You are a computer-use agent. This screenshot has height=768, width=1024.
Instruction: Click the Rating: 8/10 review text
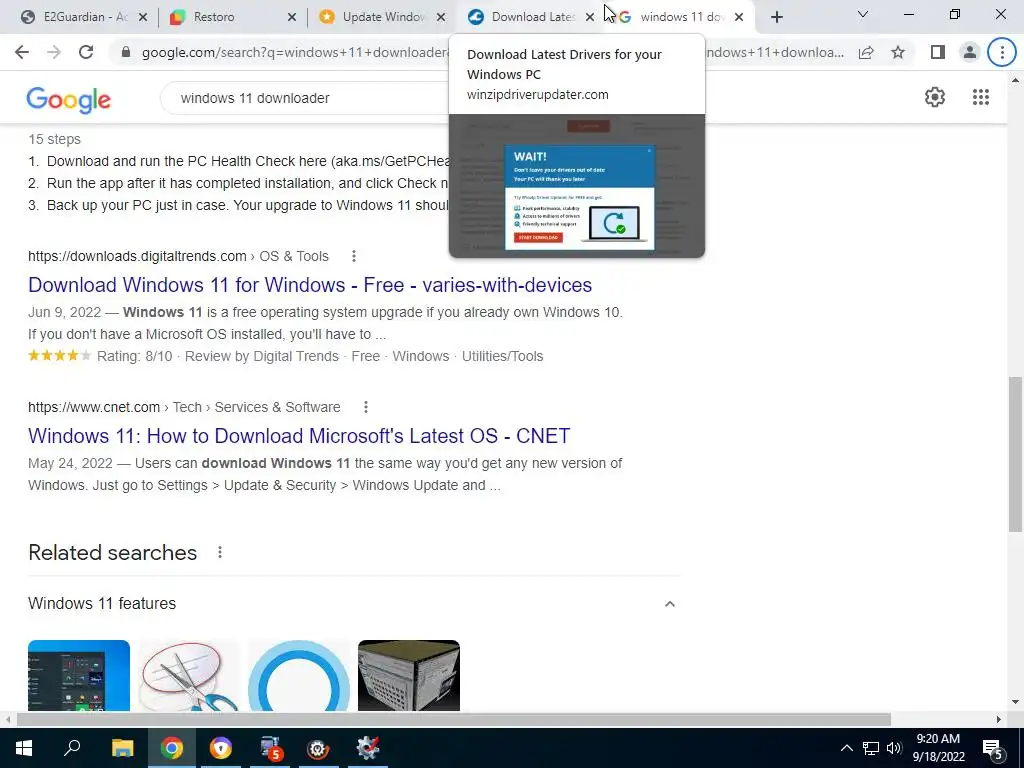coord(135,356)
